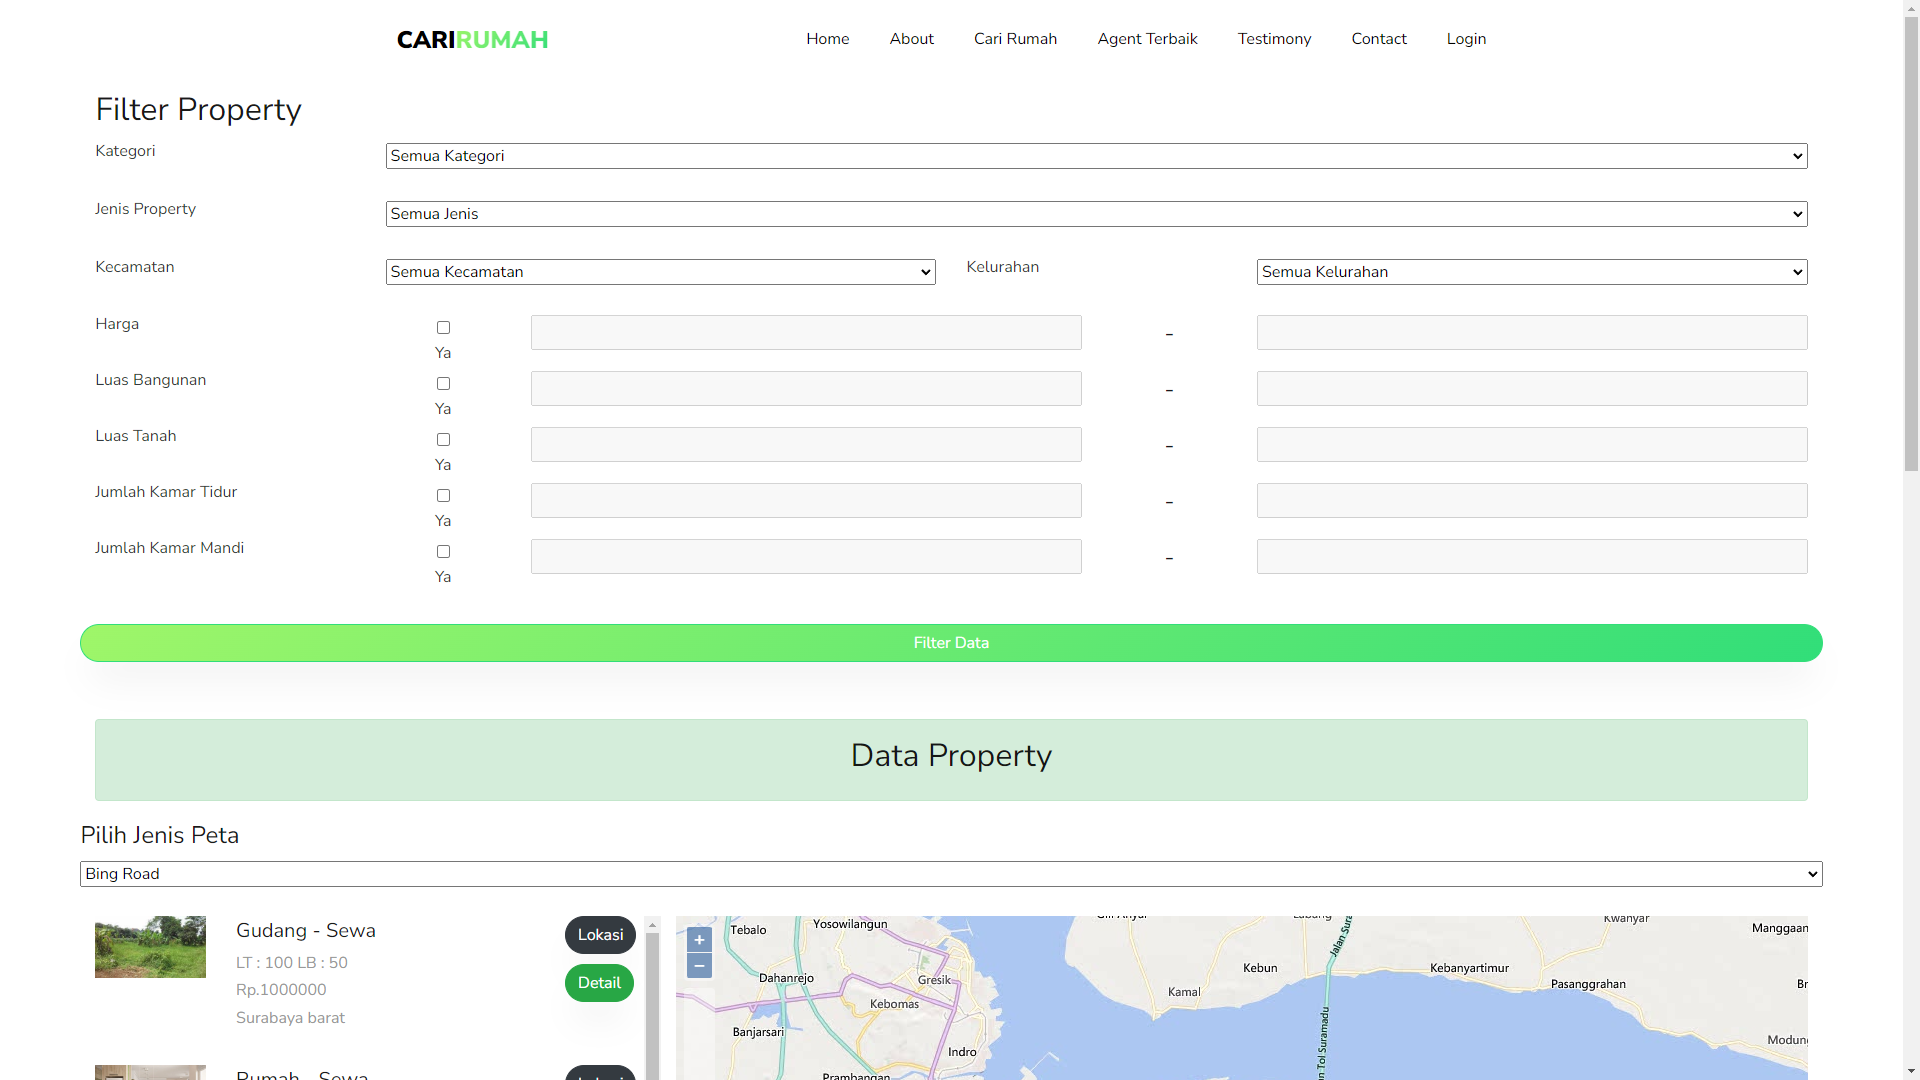Image resolution: width=1920 pixels, height=1080 pixels.
Task: Open the Login navigation link
Action: 1466,39
